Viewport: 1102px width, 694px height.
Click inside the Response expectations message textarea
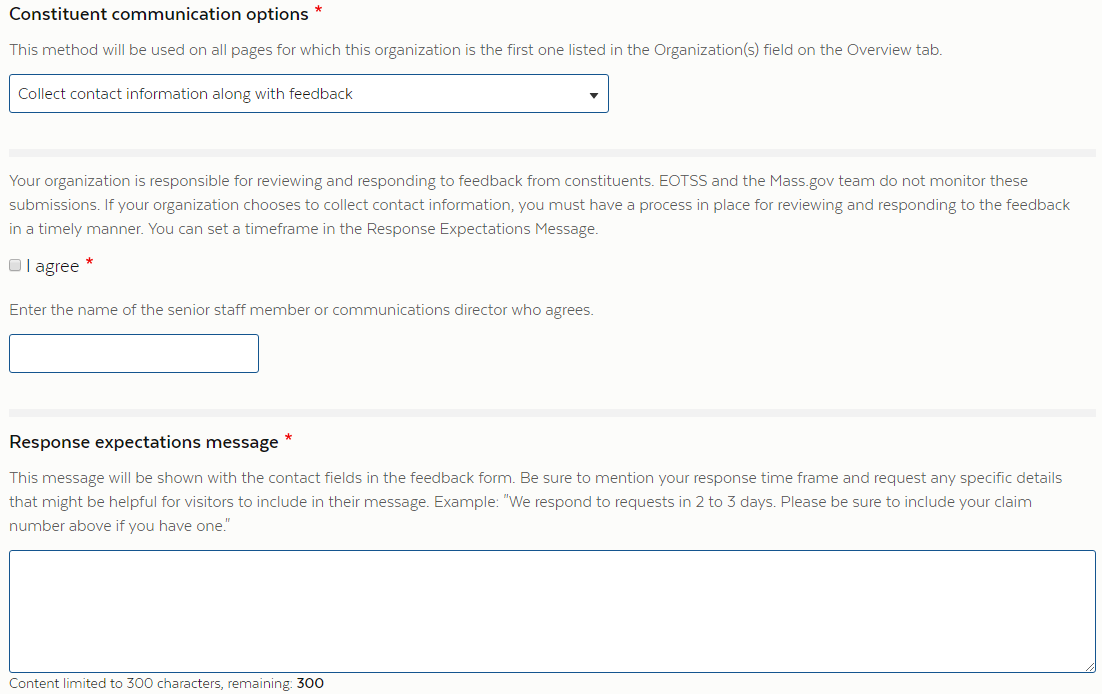552,611
